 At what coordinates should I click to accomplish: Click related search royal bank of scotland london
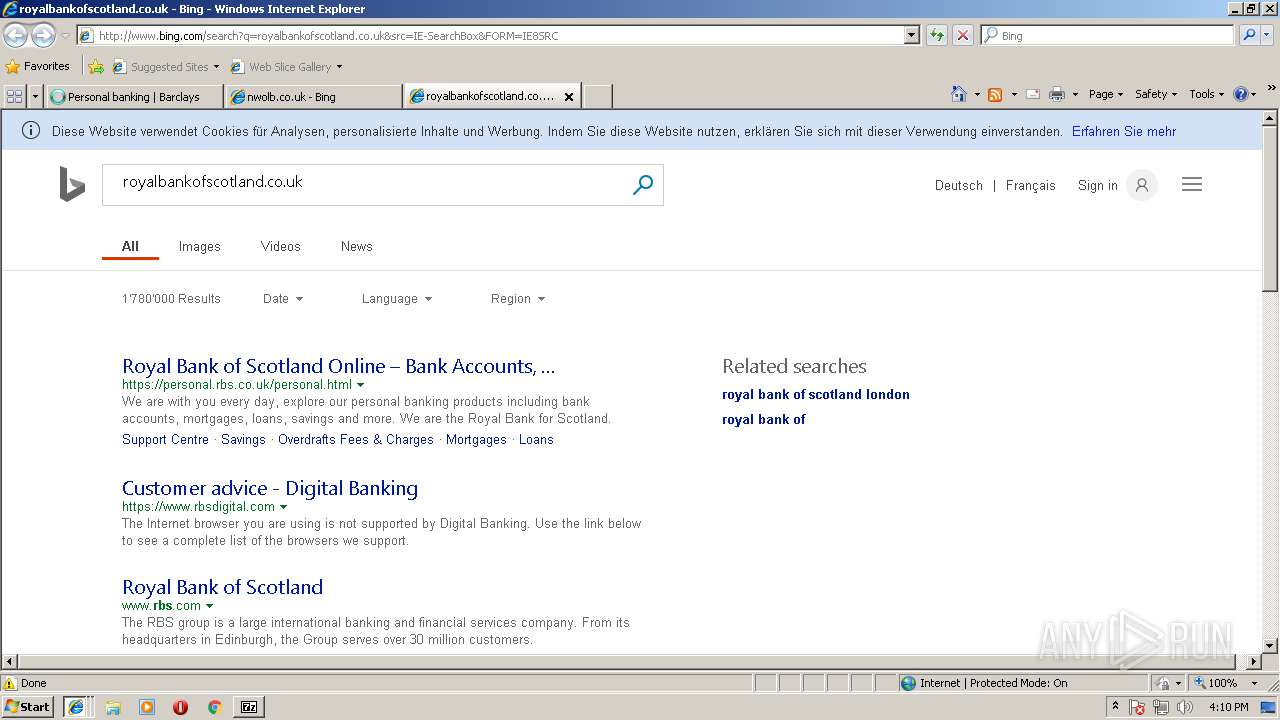coord(816,395)
